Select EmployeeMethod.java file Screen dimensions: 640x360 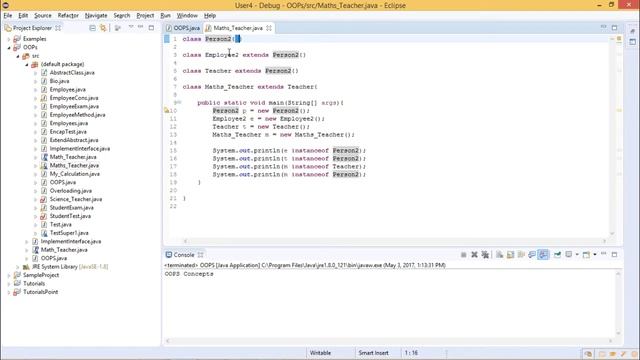click(78, 115)
